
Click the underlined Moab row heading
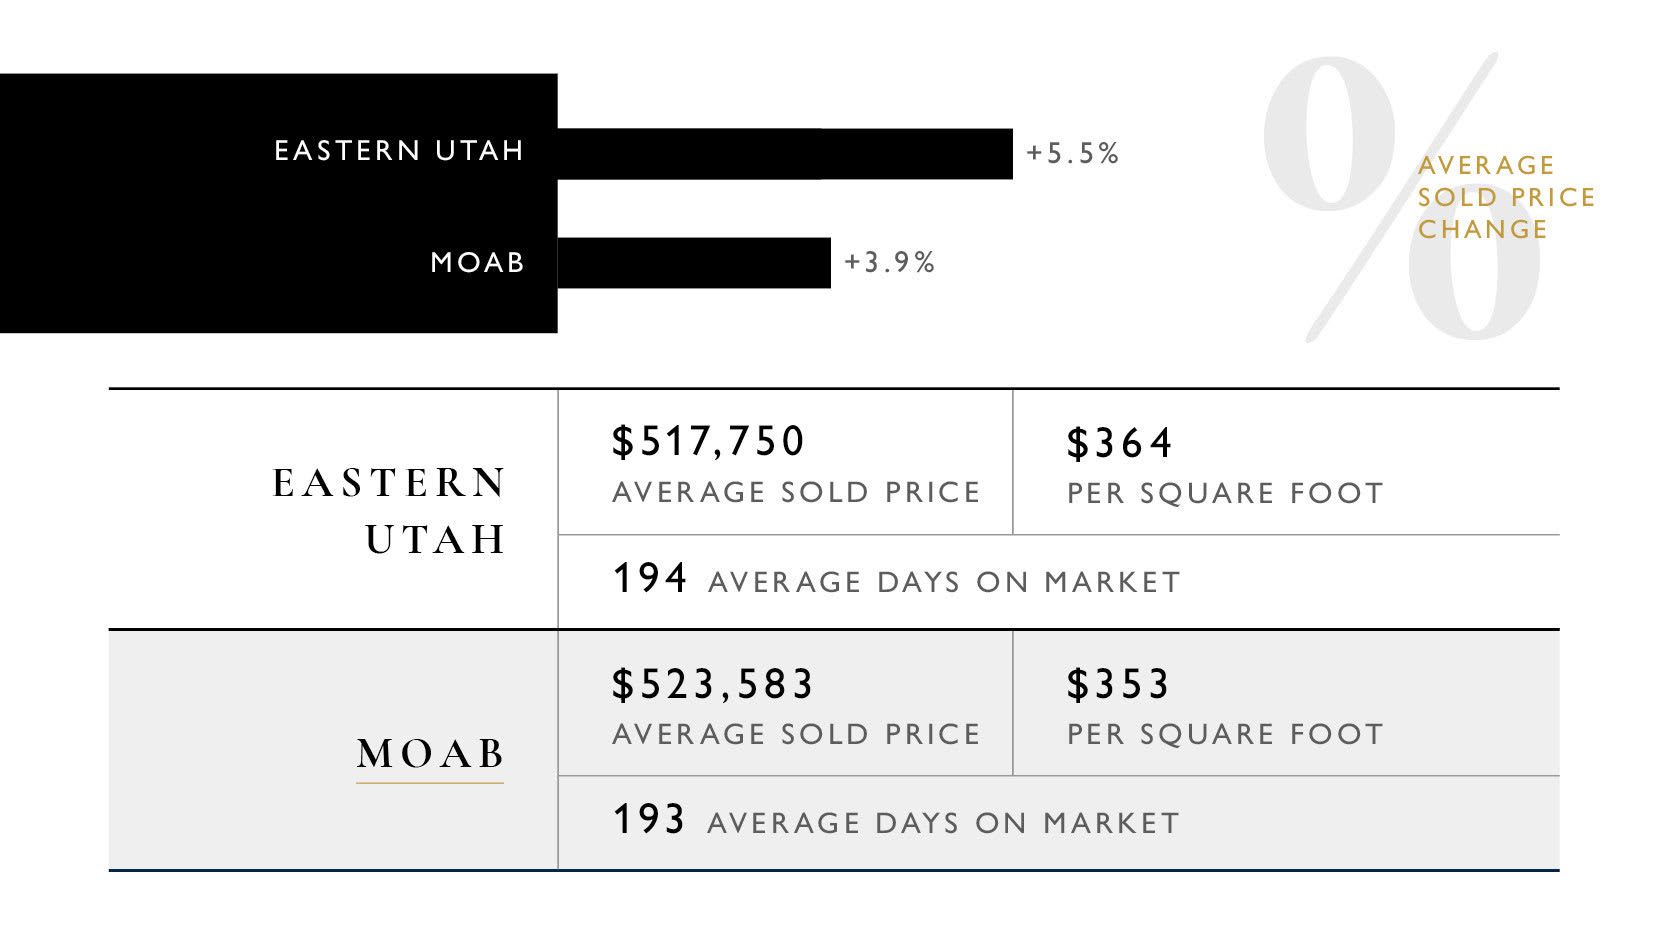430,754
